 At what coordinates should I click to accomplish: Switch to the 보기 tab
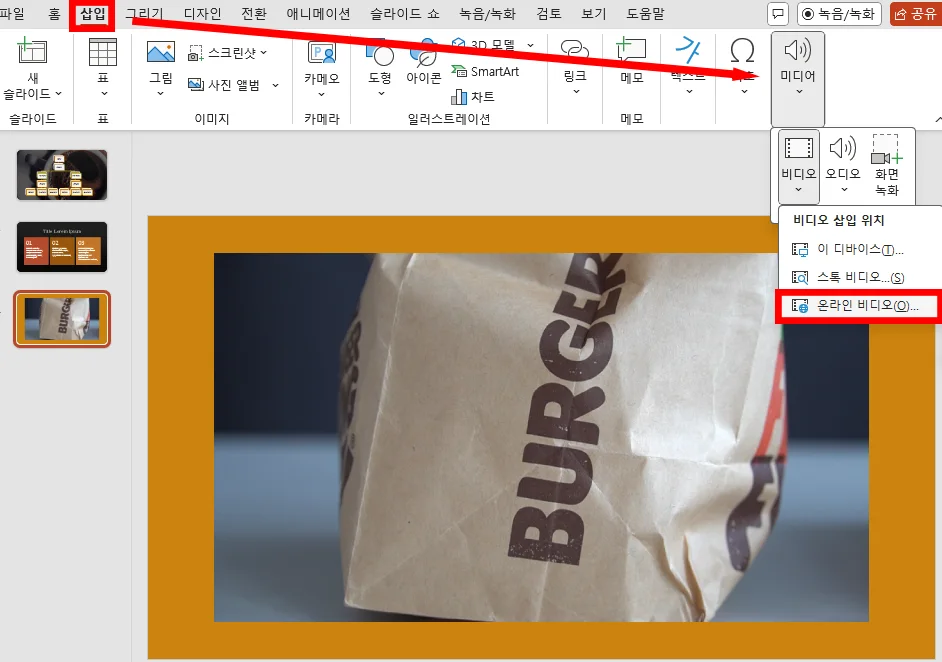click(594, 14)
